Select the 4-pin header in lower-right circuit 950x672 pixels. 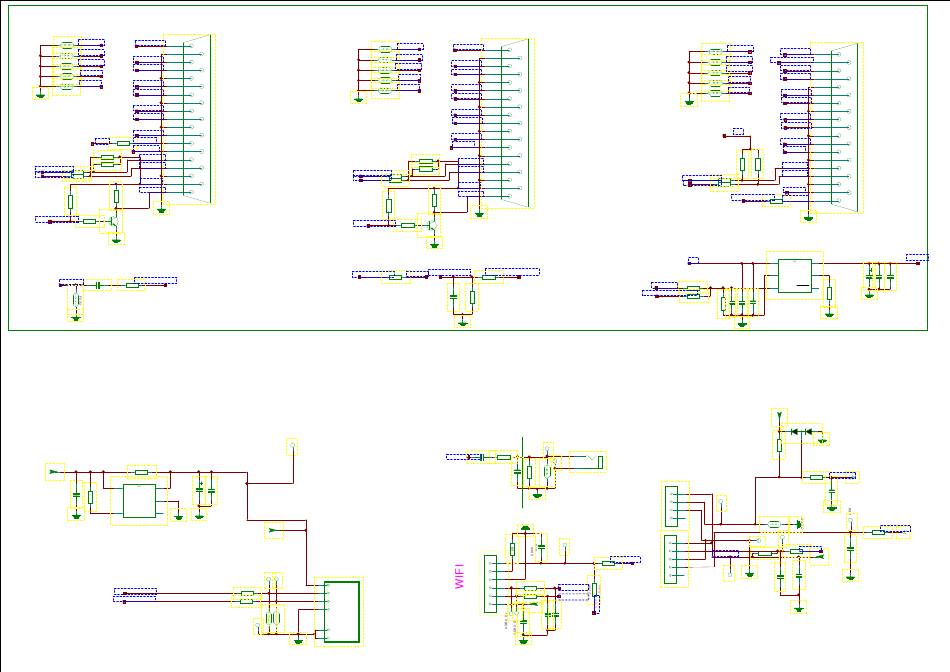(671, 506)
